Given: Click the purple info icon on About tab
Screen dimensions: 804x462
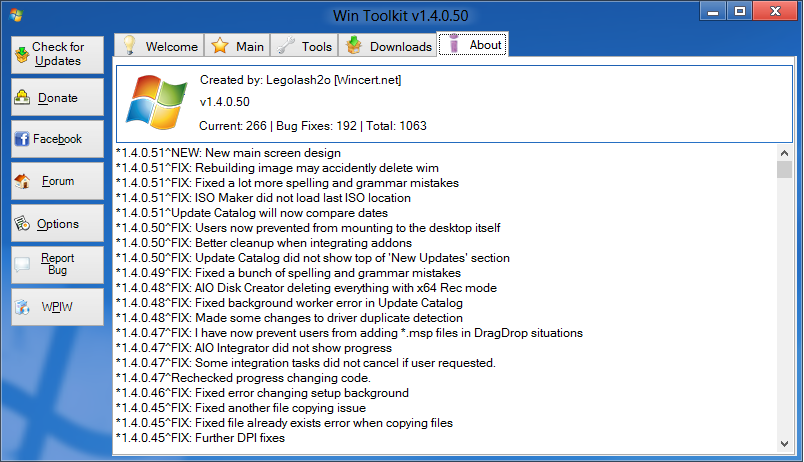Looking at the screenshot, I should pos(454,44).
